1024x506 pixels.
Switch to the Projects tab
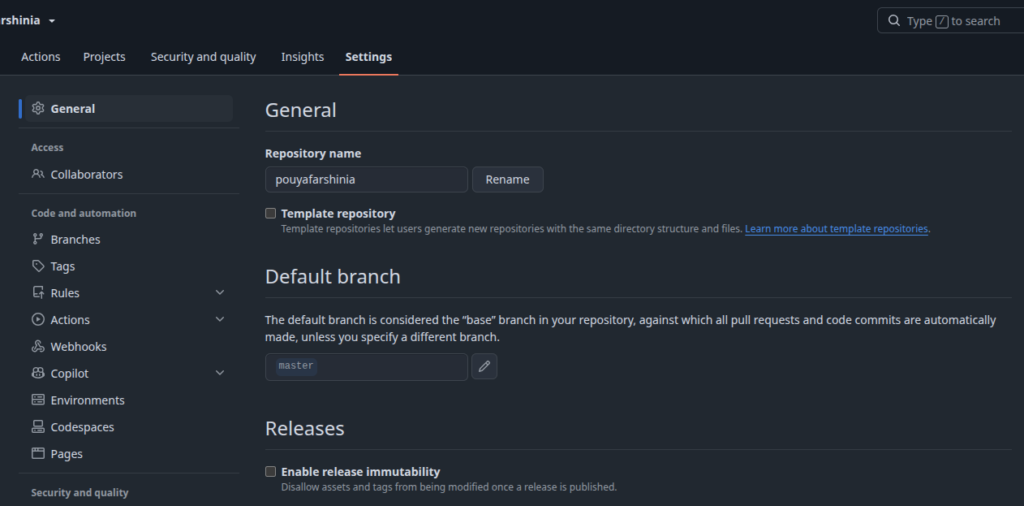point(104,57)
